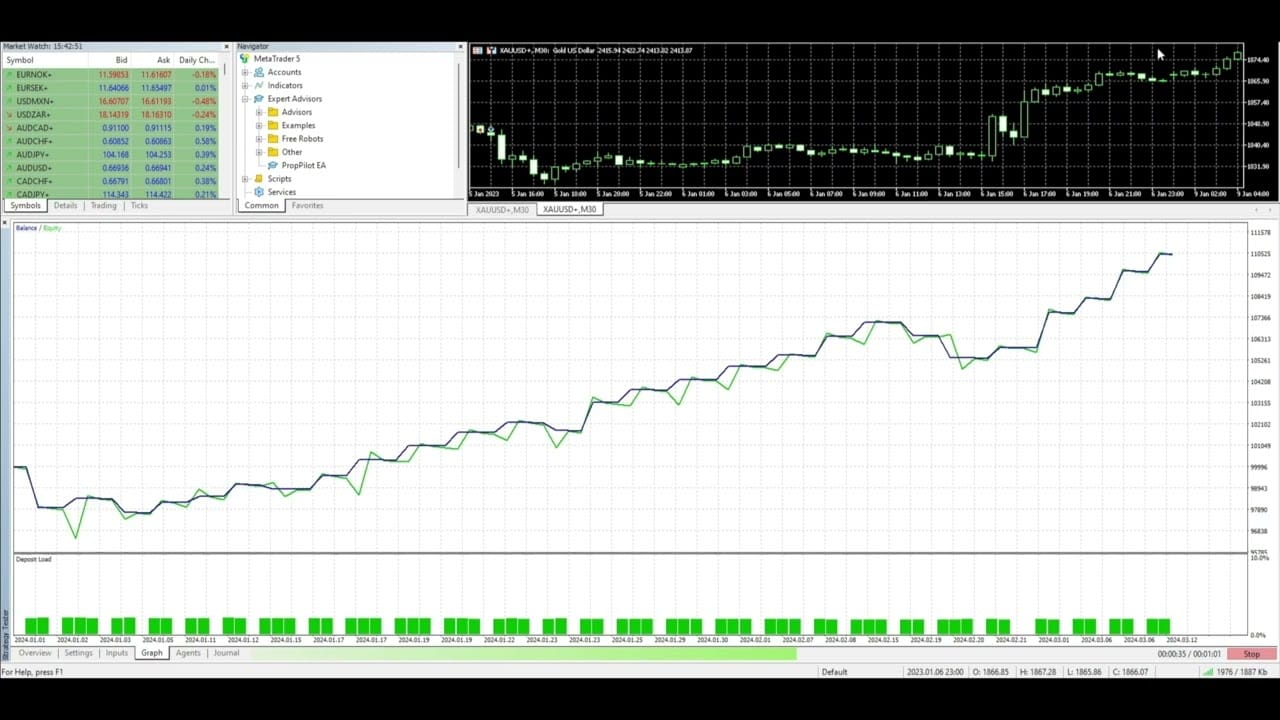1280x720 pixels.
Task: Open the Journal tab in Strategy Tester
Action: (226, 653)
